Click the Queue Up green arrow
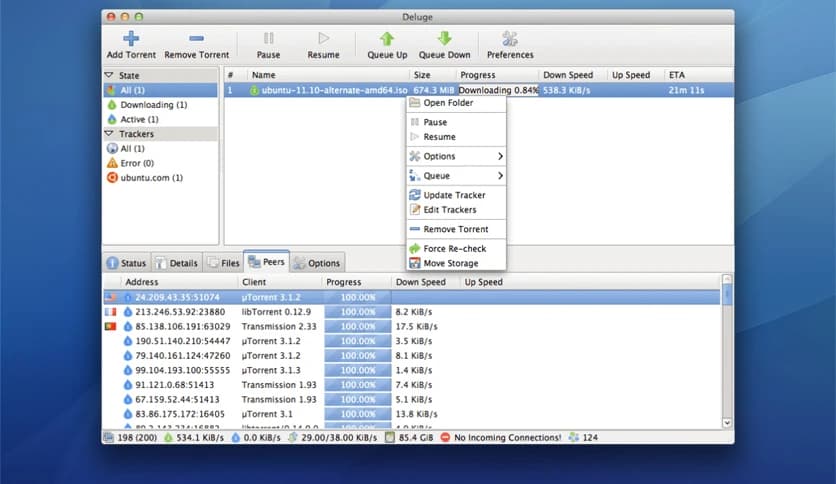The image size is (836, 484). (387, 38)
